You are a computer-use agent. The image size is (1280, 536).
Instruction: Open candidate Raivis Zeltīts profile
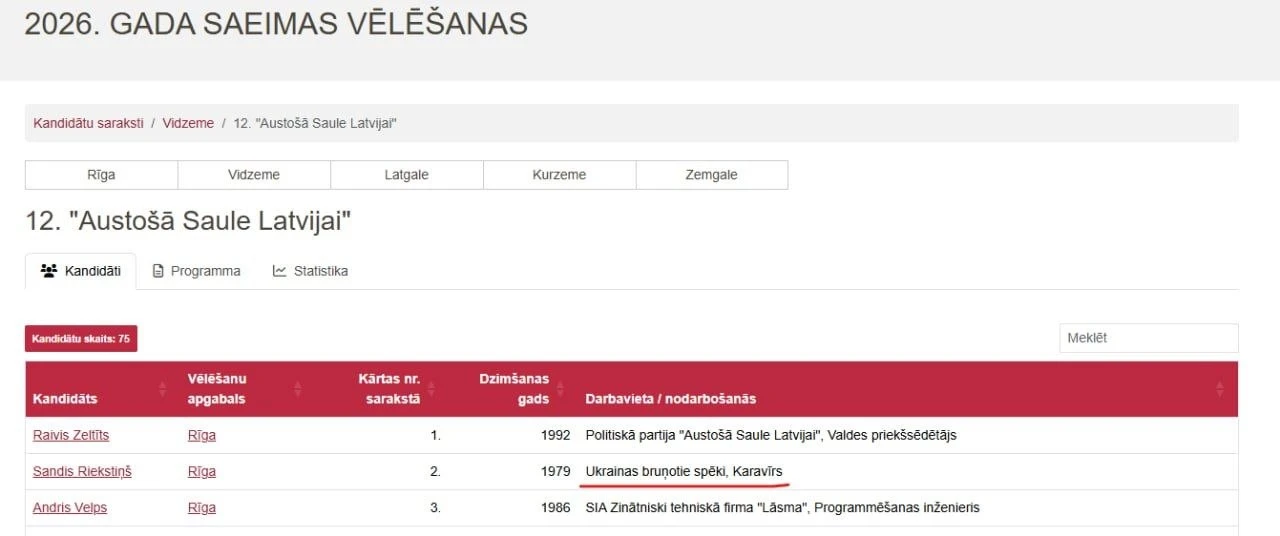click(x=71, y=436)
